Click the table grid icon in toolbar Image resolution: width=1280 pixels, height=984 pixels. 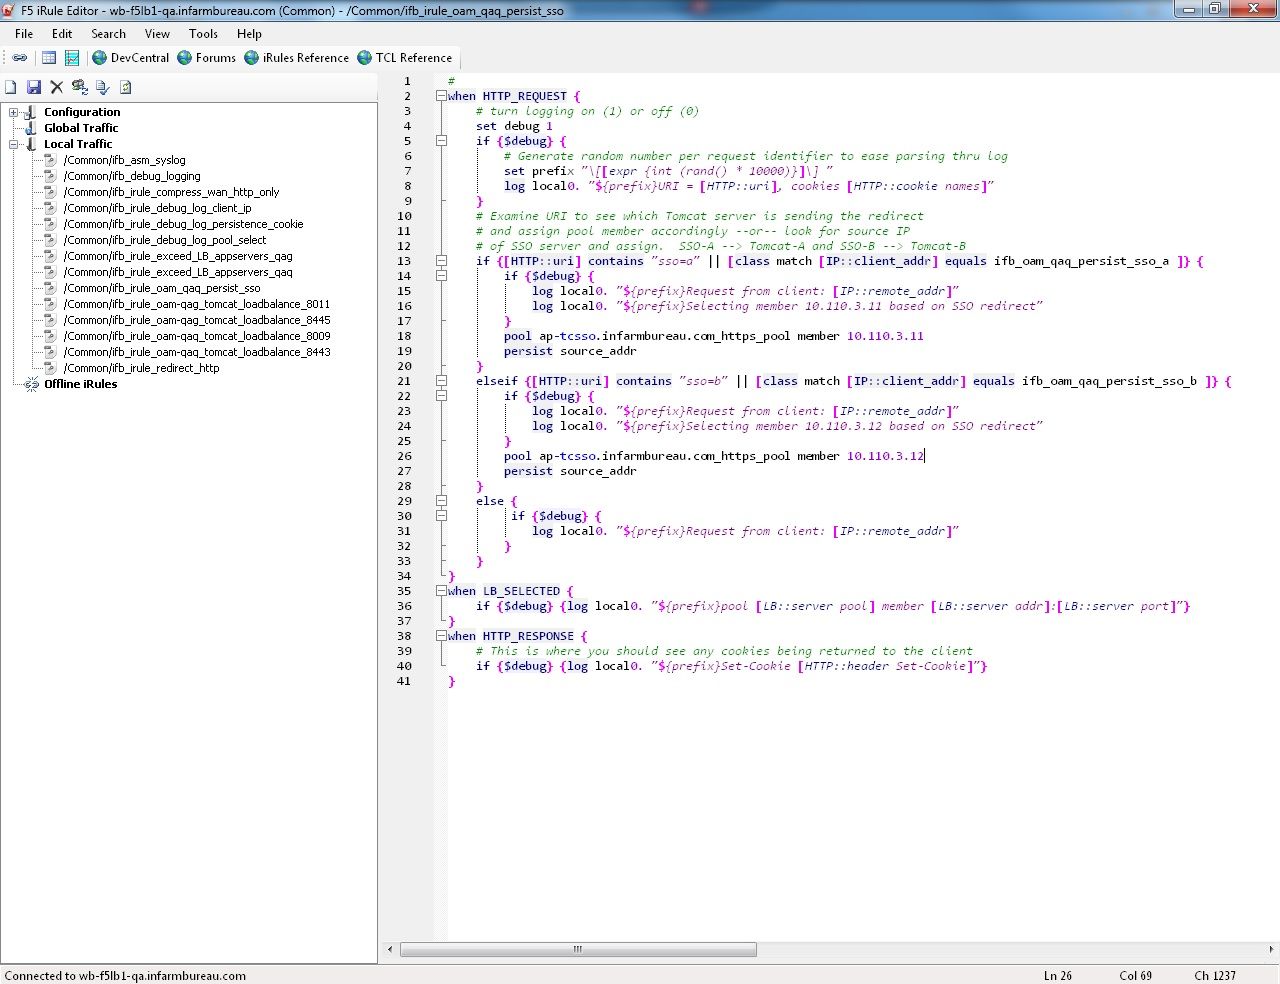[48, 58]
